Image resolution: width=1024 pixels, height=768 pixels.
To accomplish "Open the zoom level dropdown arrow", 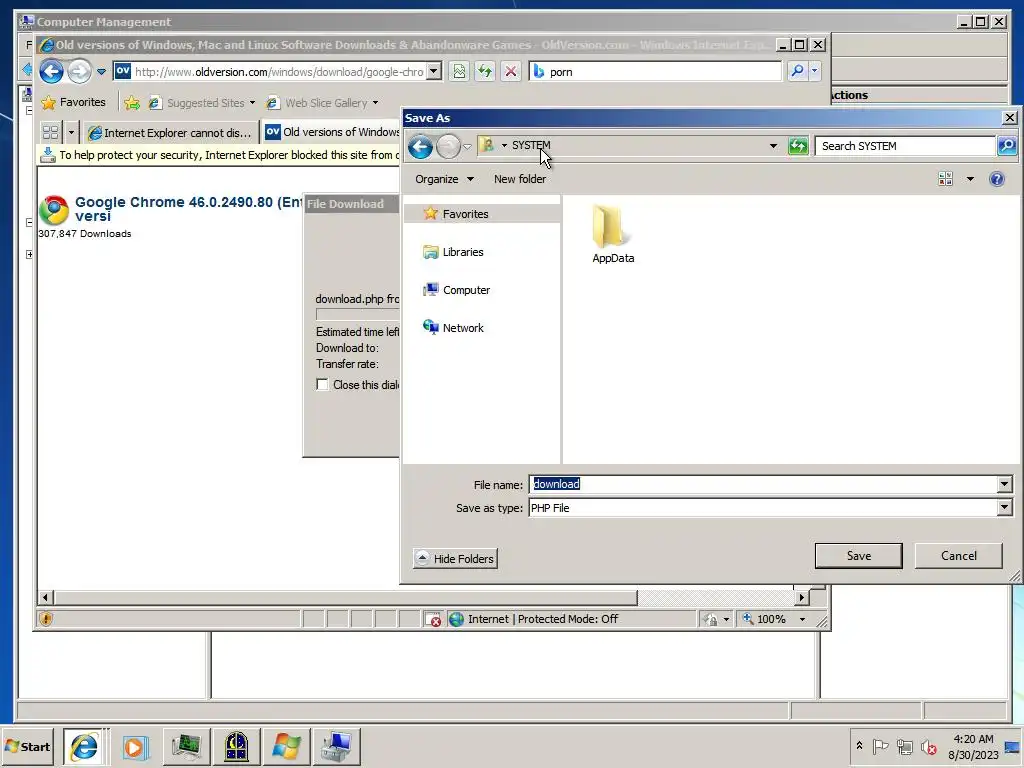I will tap(802, 619).
